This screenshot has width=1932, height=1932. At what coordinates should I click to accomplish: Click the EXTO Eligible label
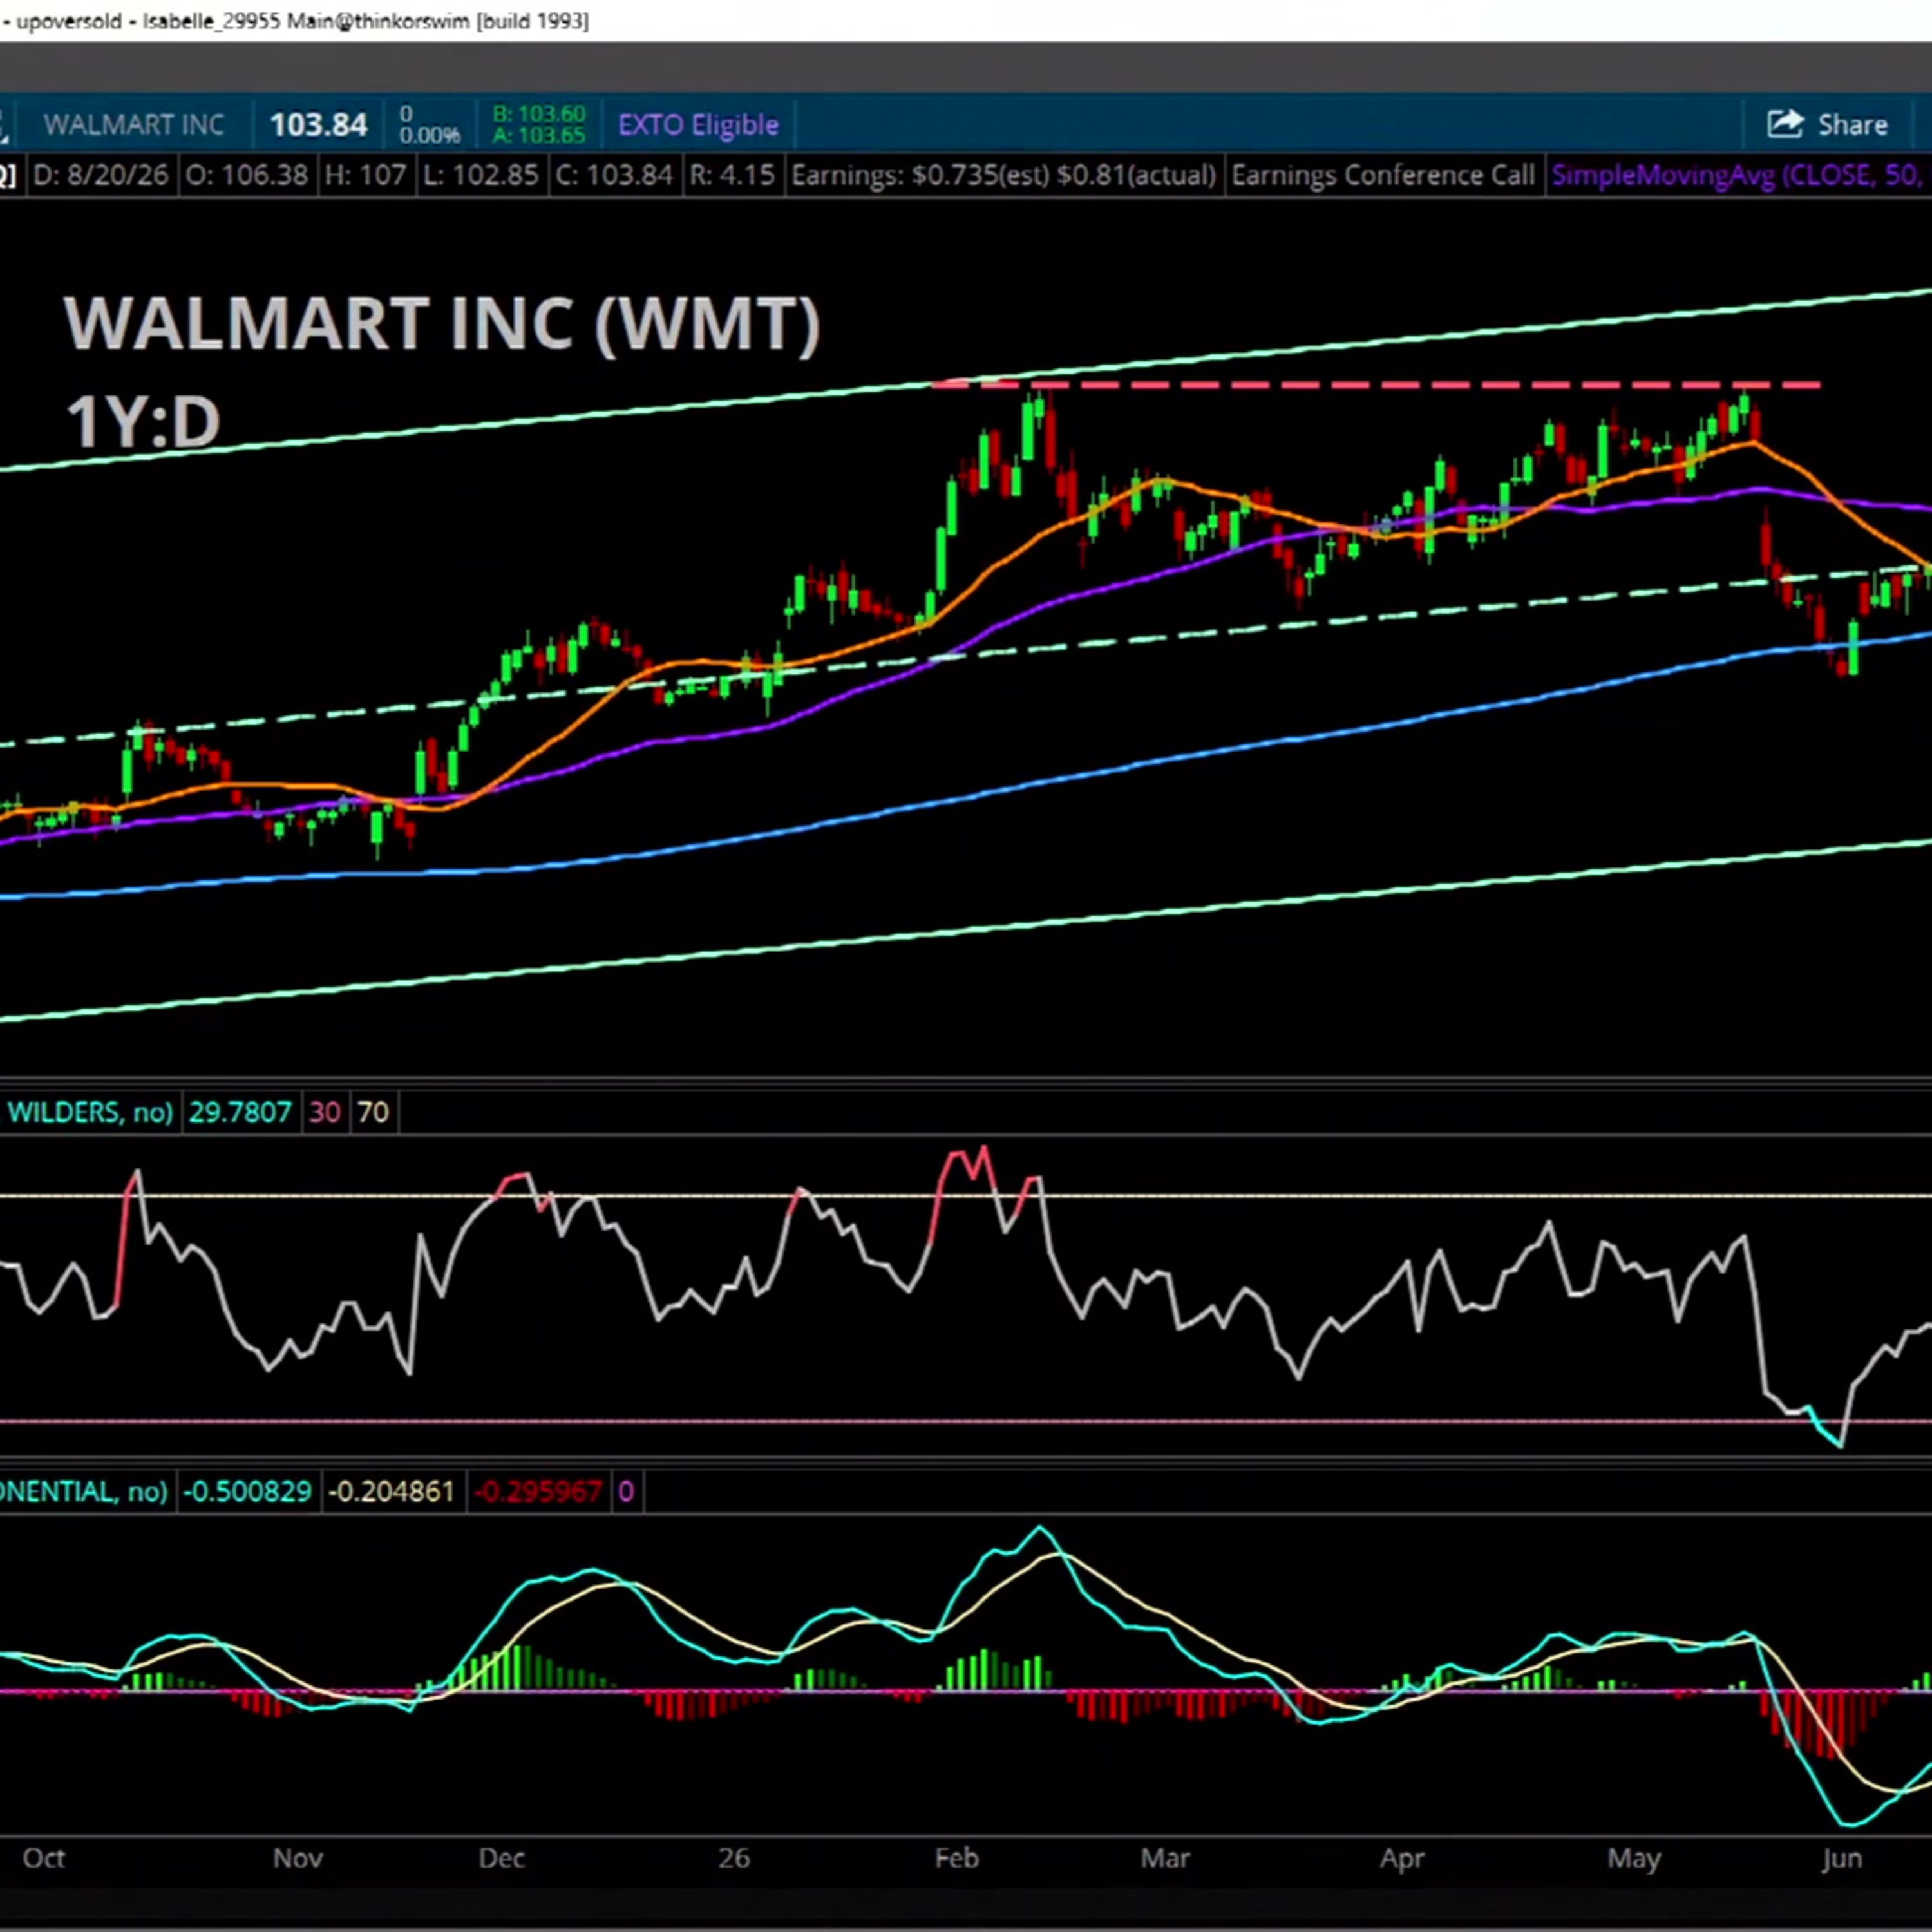pyautogui.click(x=698, y=125)
